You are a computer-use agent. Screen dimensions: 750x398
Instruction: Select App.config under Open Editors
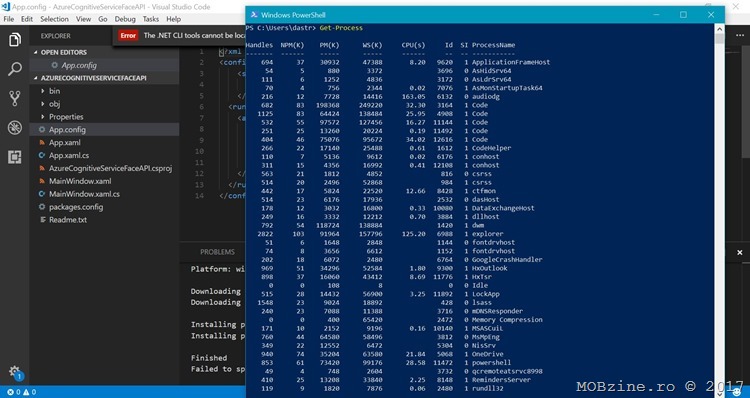pos(104,65)
